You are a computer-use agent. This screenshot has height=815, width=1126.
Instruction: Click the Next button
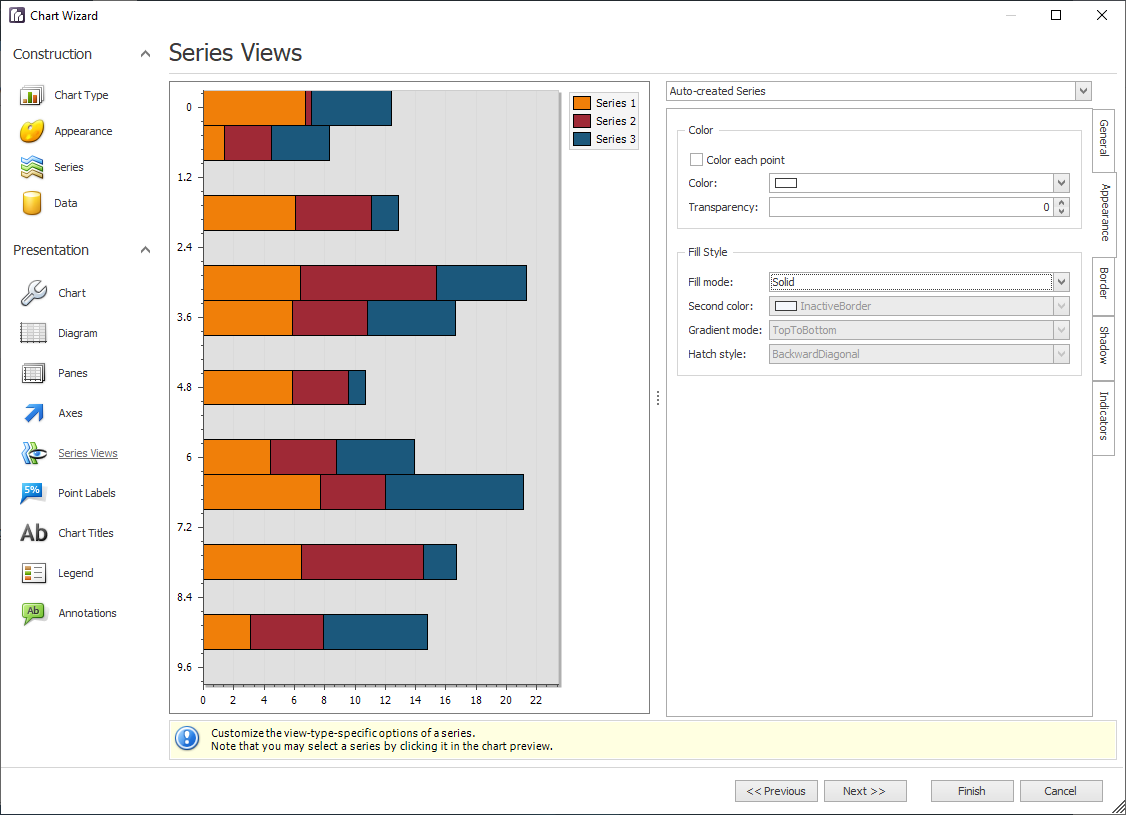(865, 790)
